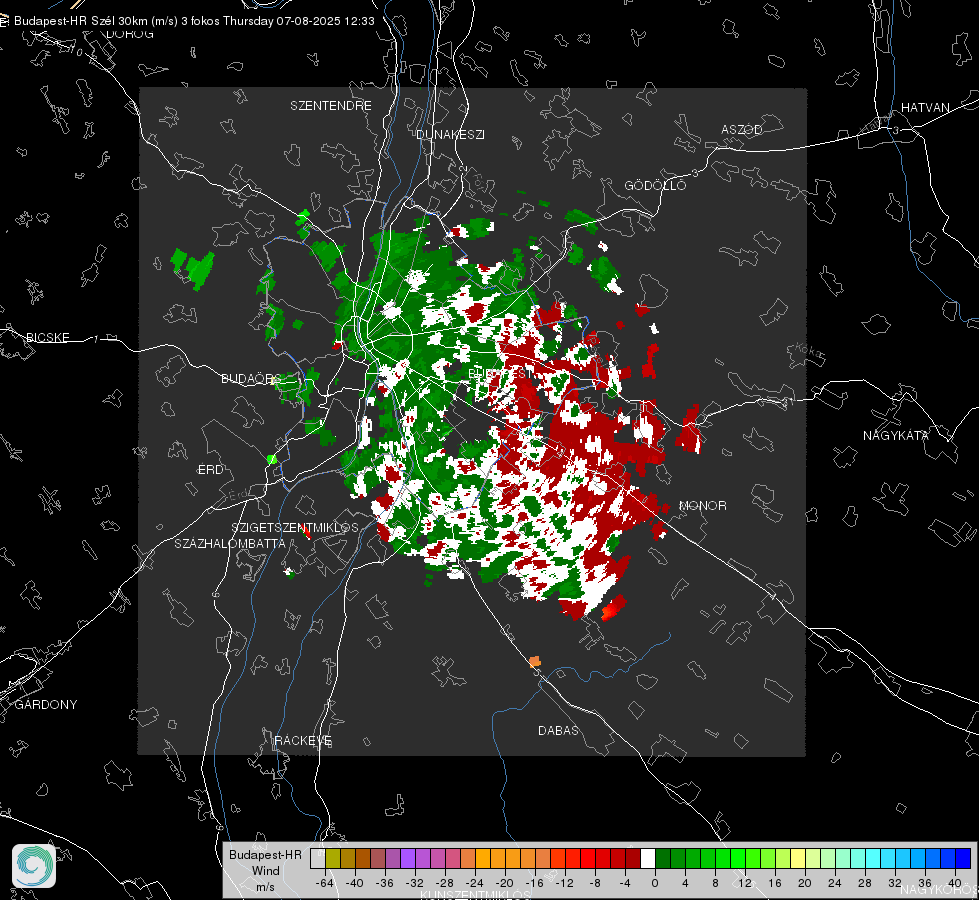Click the swirl logo in the bottom-left corner
This screenshot has height=900, width=979.
coord(34,866)
